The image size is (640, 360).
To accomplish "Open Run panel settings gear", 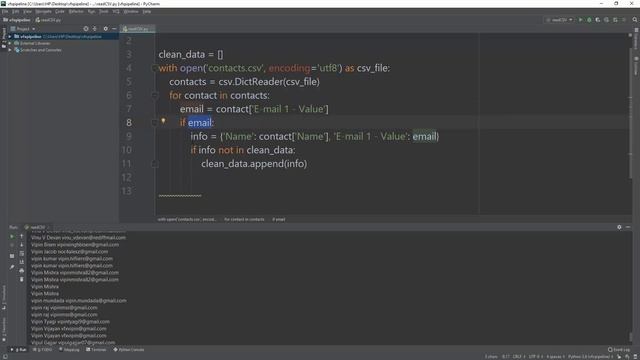I will pyautogui.click(x=619, y=227).
